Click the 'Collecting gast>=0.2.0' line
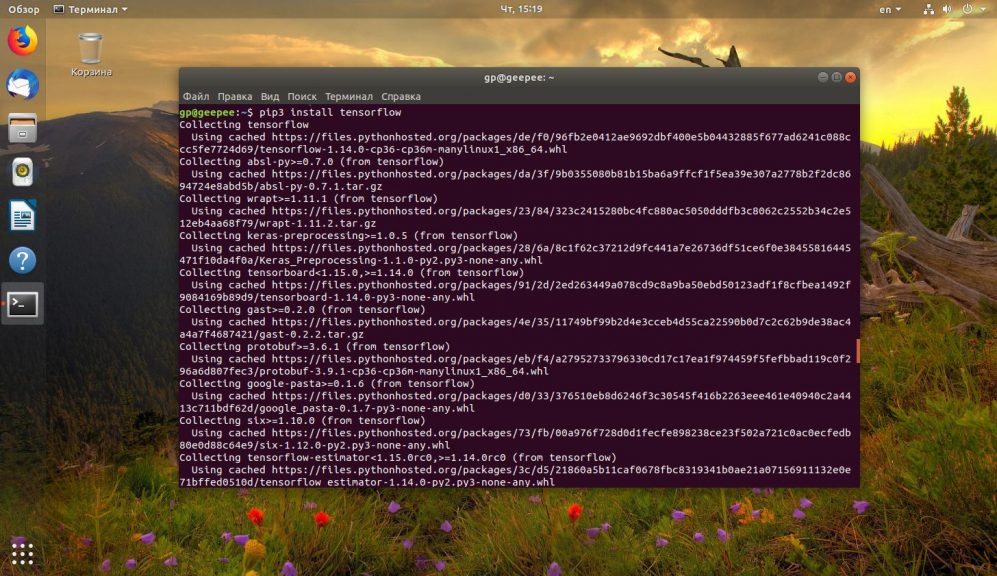The height and width of the screenshot is (576, 997). point(302,310)
